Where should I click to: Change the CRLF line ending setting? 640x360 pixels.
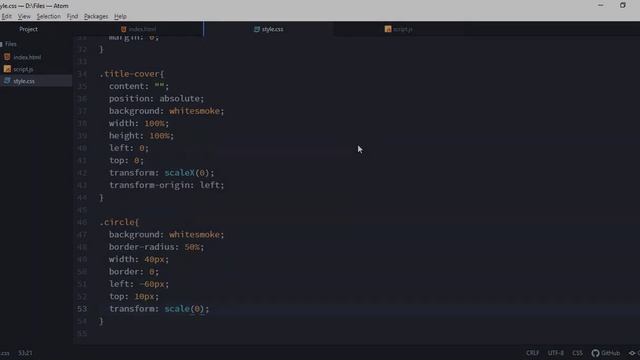[533, 353]
